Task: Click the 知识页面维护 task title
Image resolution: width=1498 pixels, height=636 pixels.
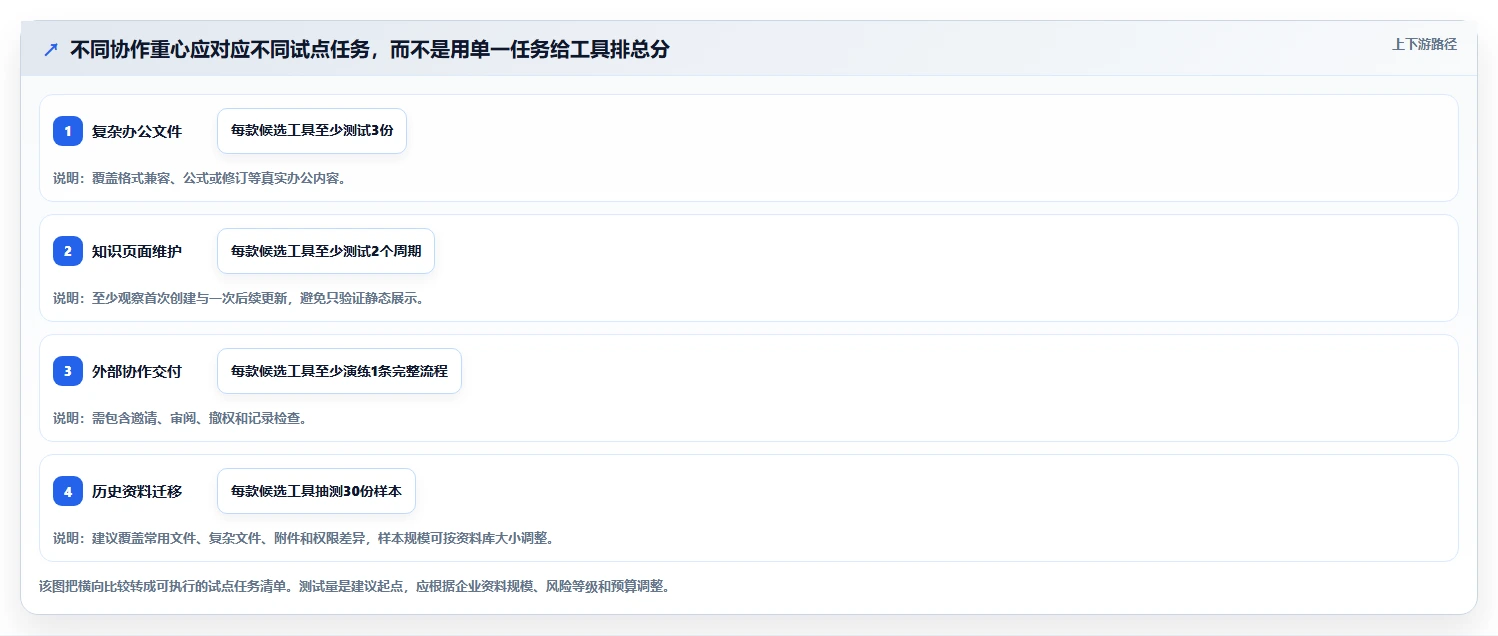Action: tap(137, 251)
